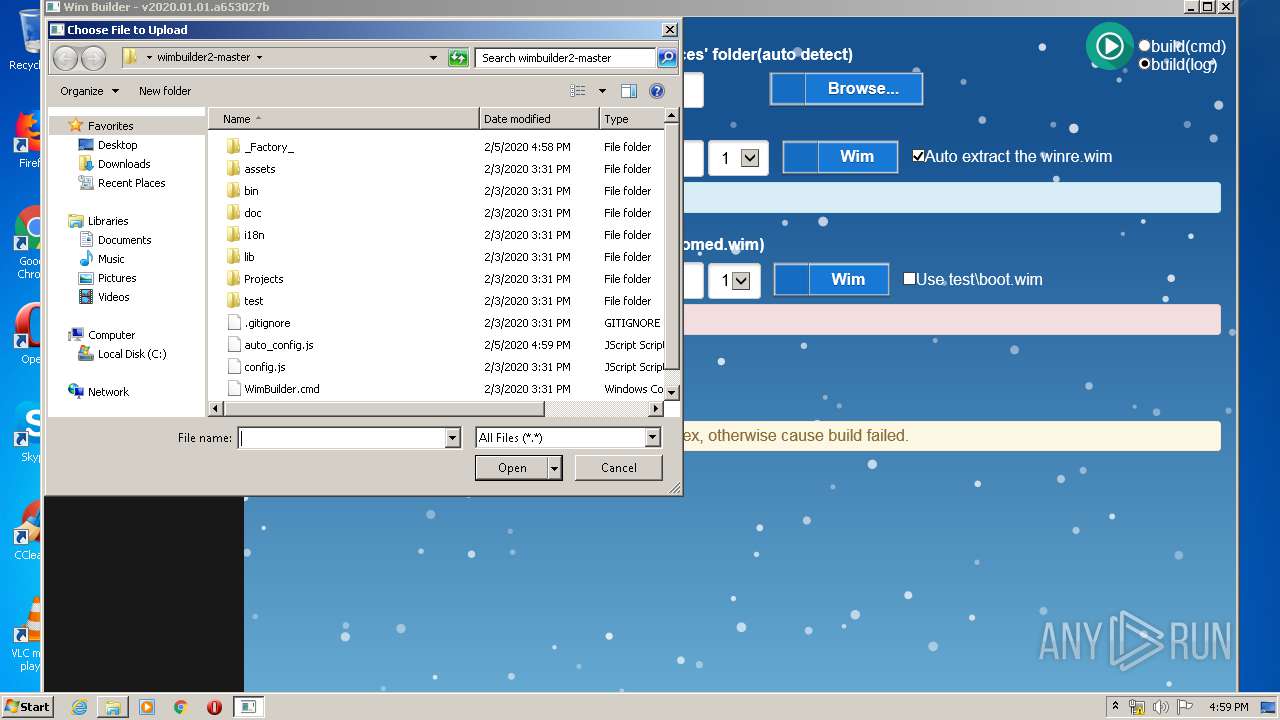1280x720 pixels.
Task: Click the Open button
Action: click(x=512, y=468)
